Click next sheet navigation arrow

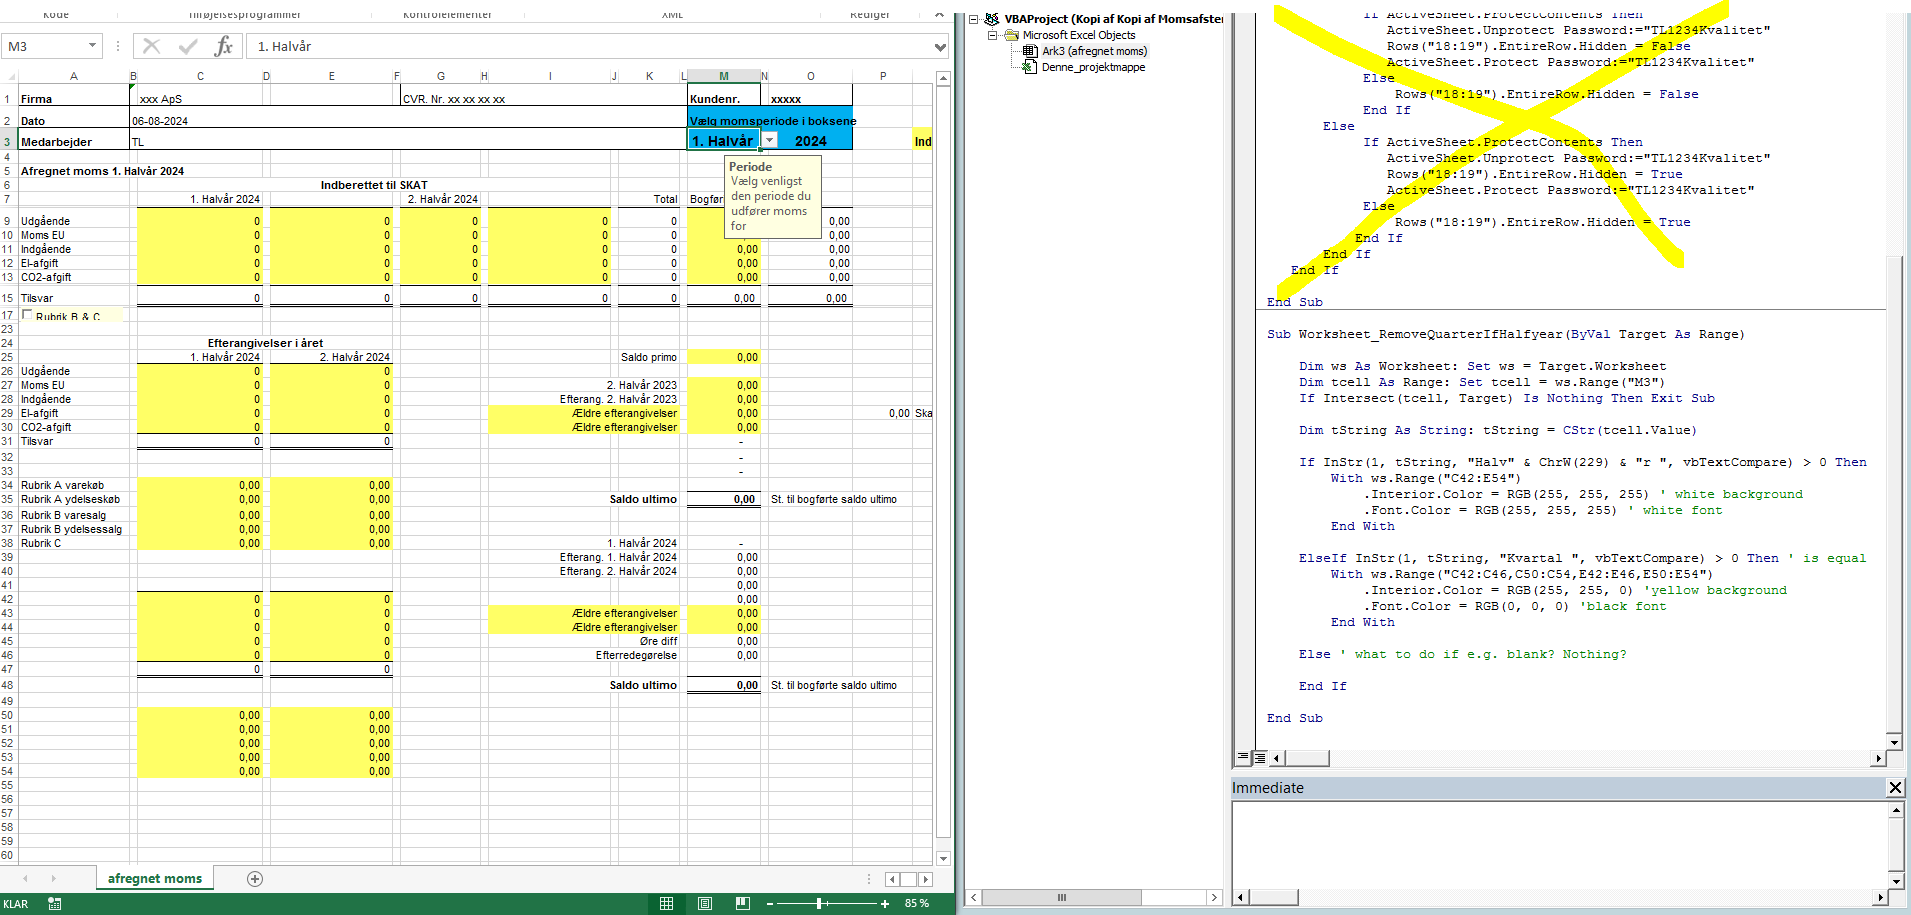[53, 879]
